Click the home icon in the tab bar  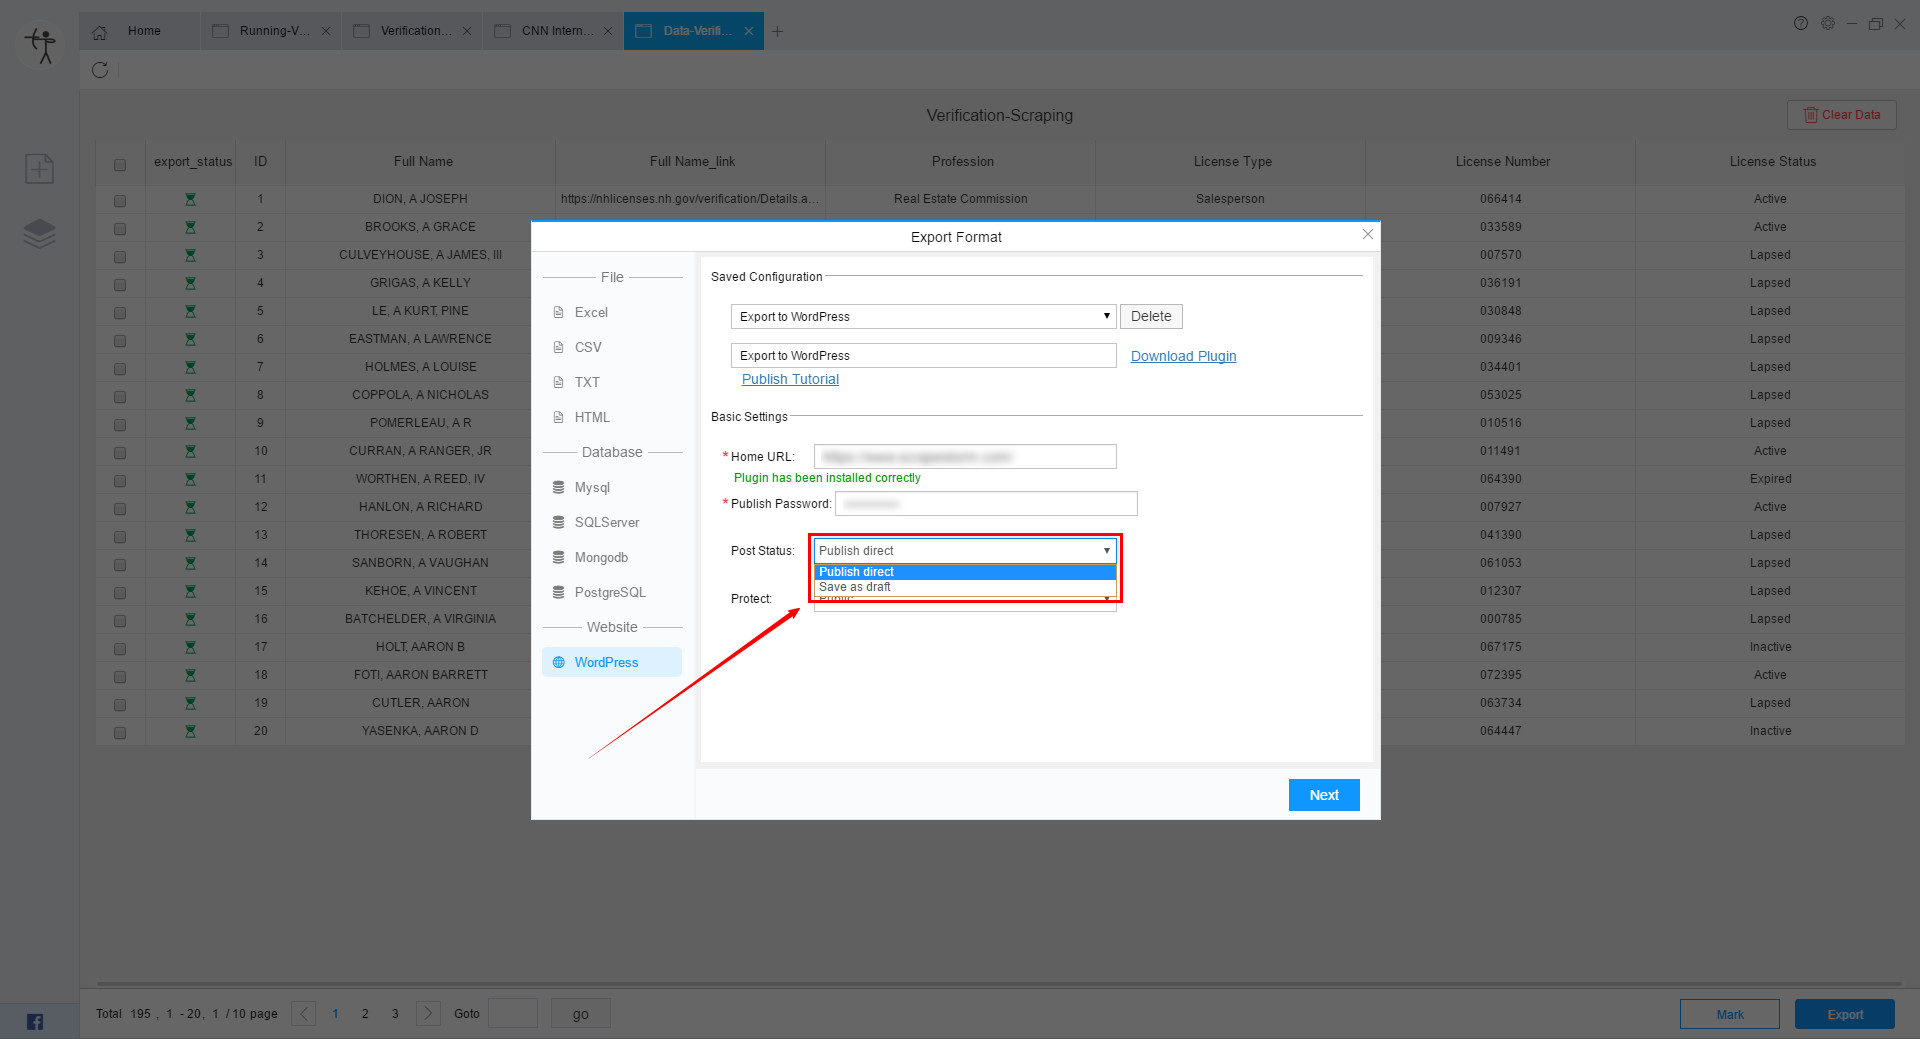(100, 32)
